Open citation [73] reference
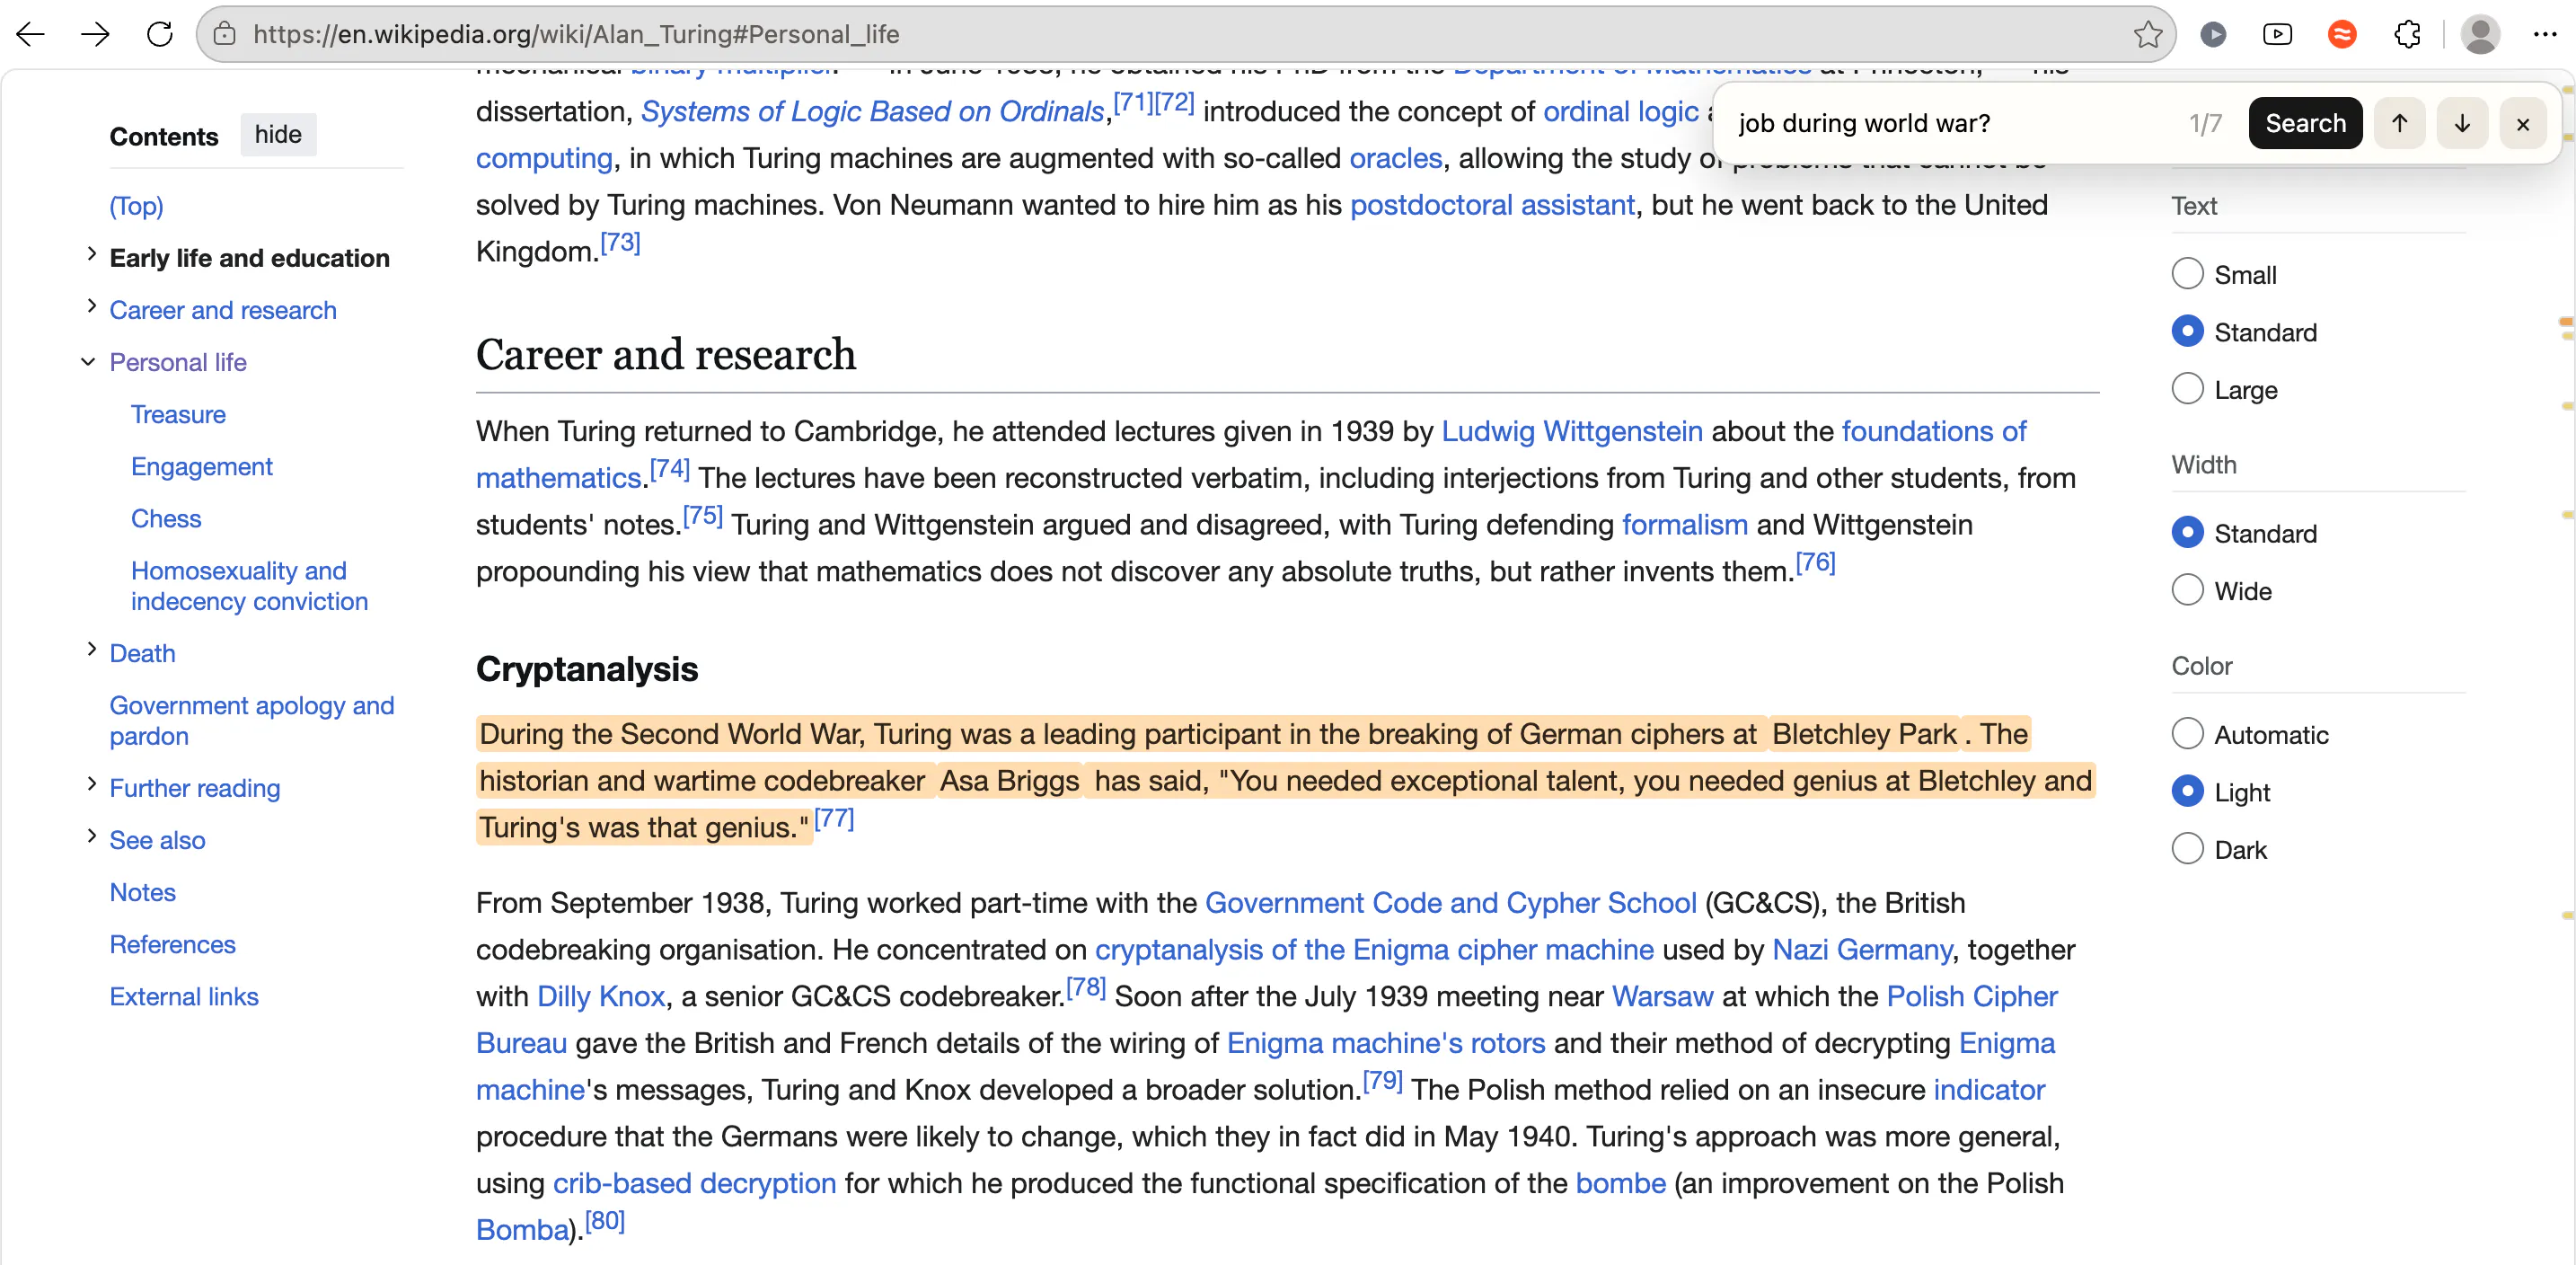The width and height of the screenshot is (2576, 1265). (x=620, y=243)
